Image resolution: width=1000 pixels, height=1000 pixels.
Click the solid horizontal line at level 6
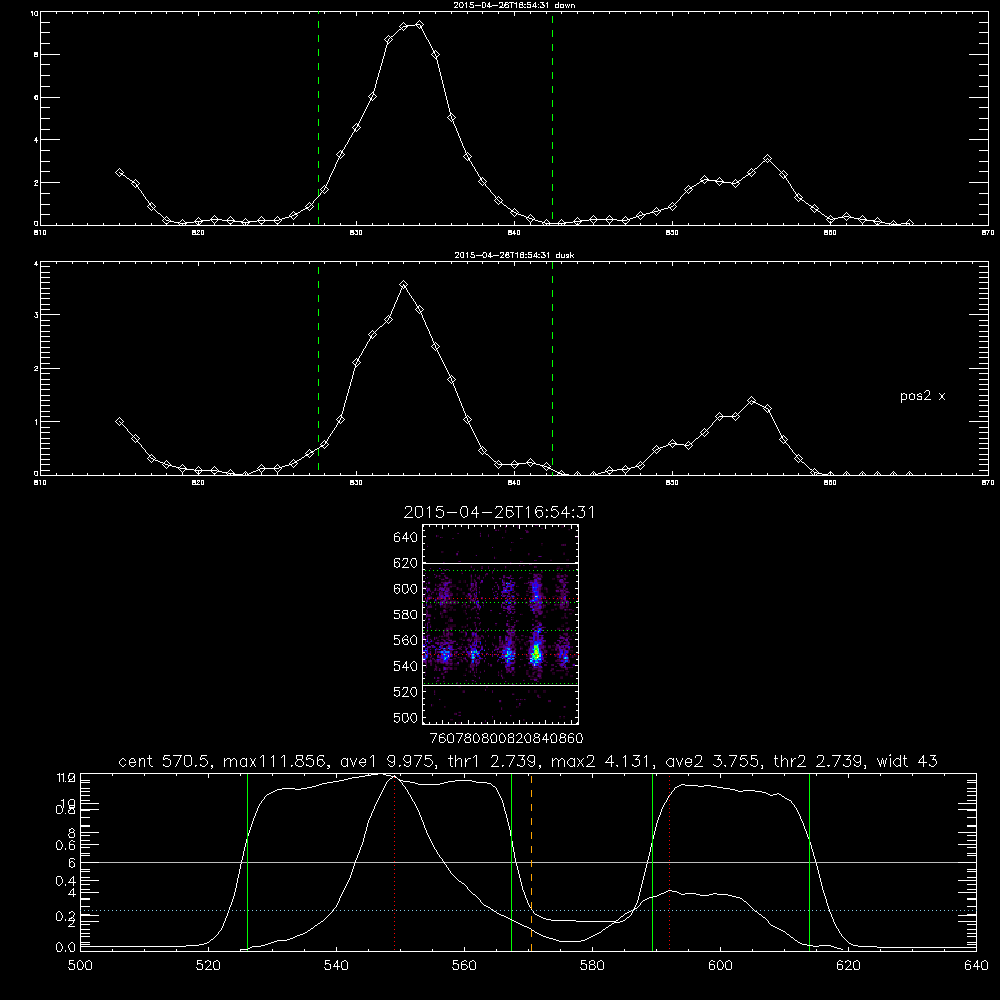point(528,862)
